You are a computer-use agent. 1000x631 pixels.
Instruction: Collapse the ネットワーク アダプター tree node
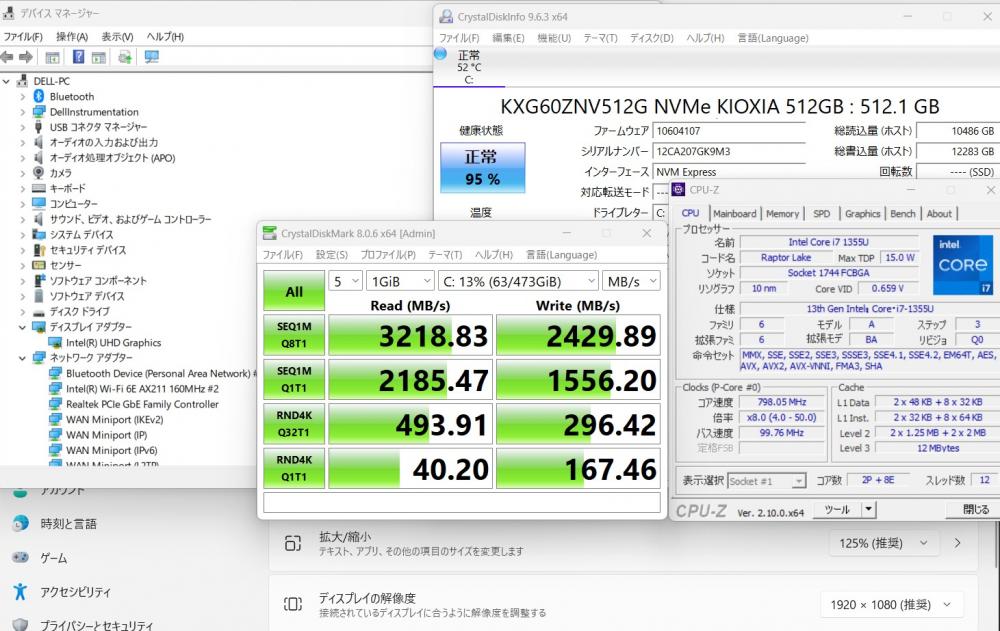[x=23, y=358]
